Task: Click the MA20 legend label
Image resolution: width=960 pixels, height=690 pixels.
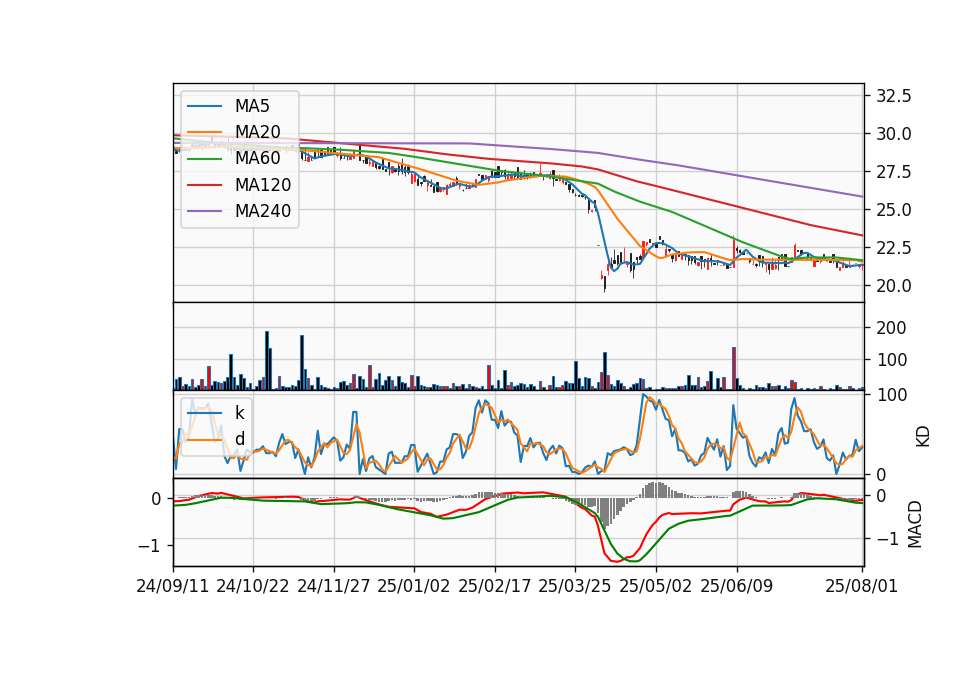Action: pos(257,132)
